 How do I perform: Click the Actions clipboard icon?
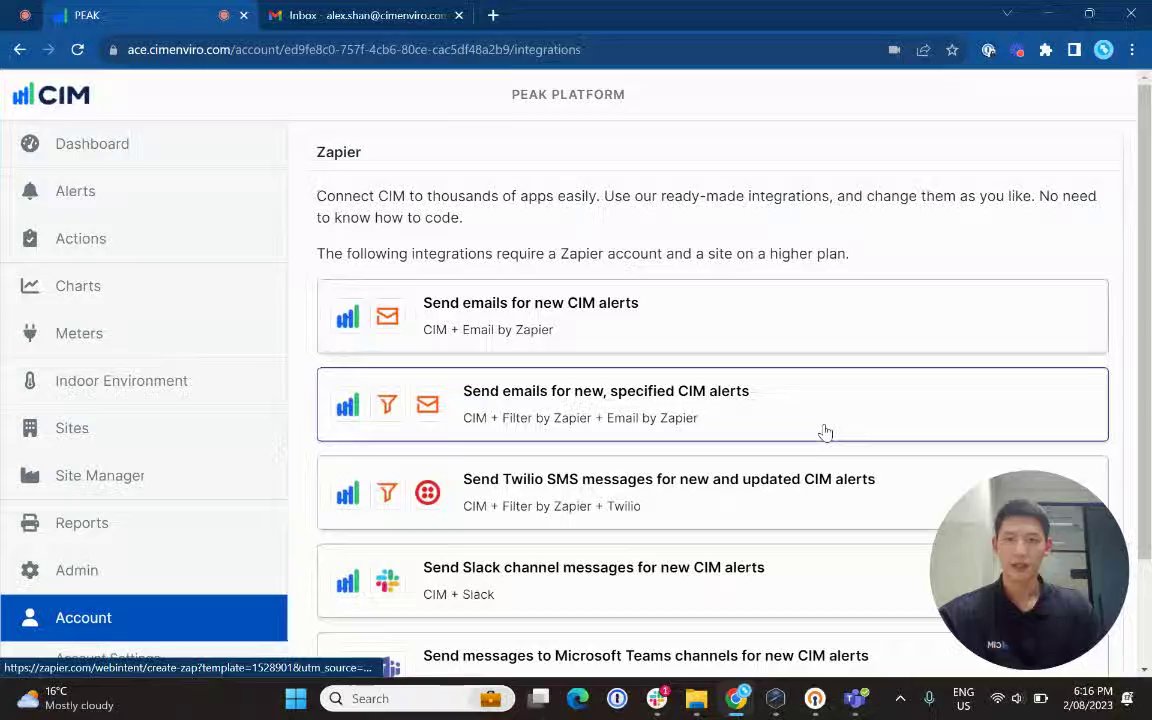click(30, 239)
